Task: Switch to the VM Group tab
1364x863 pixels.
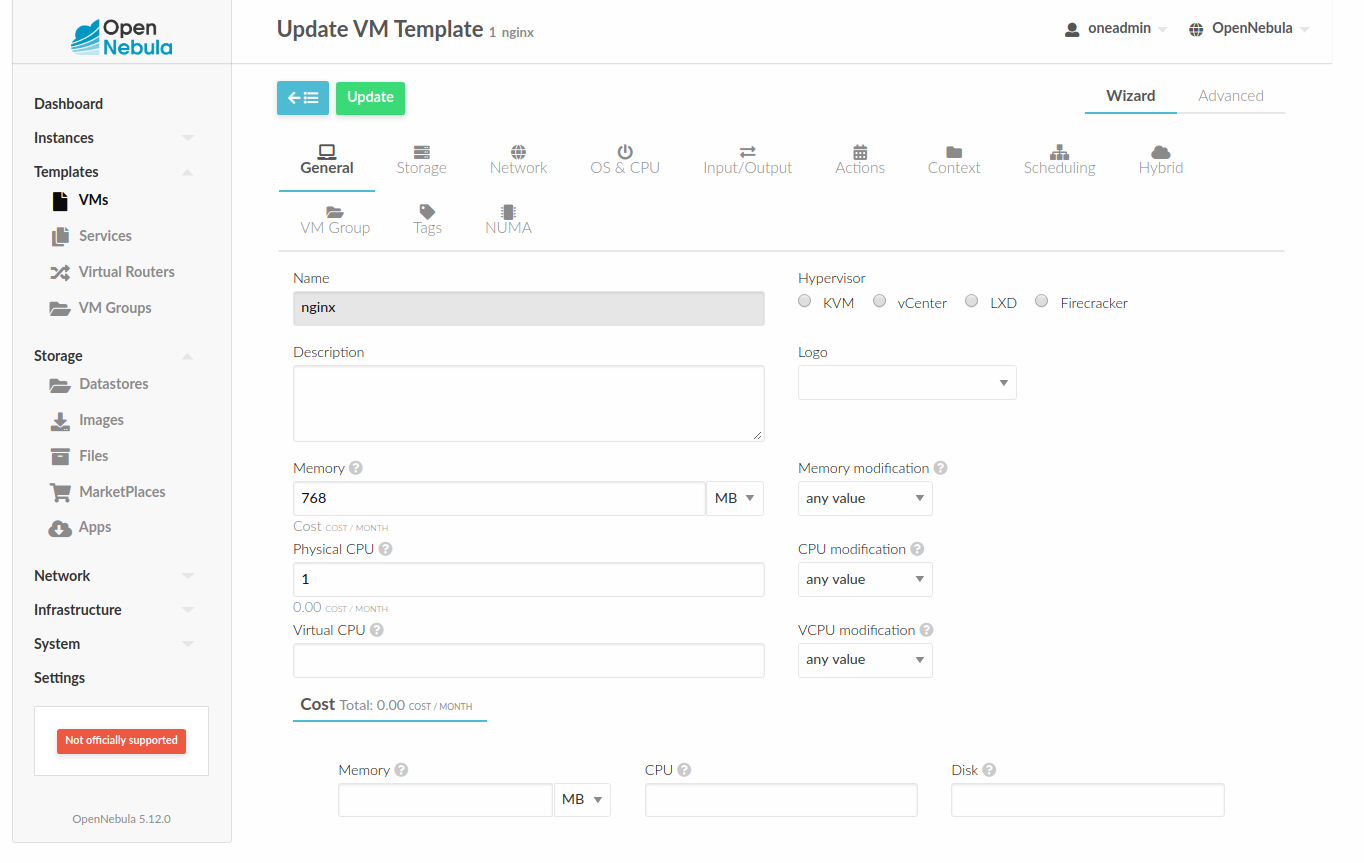Action: coord(335,220)
